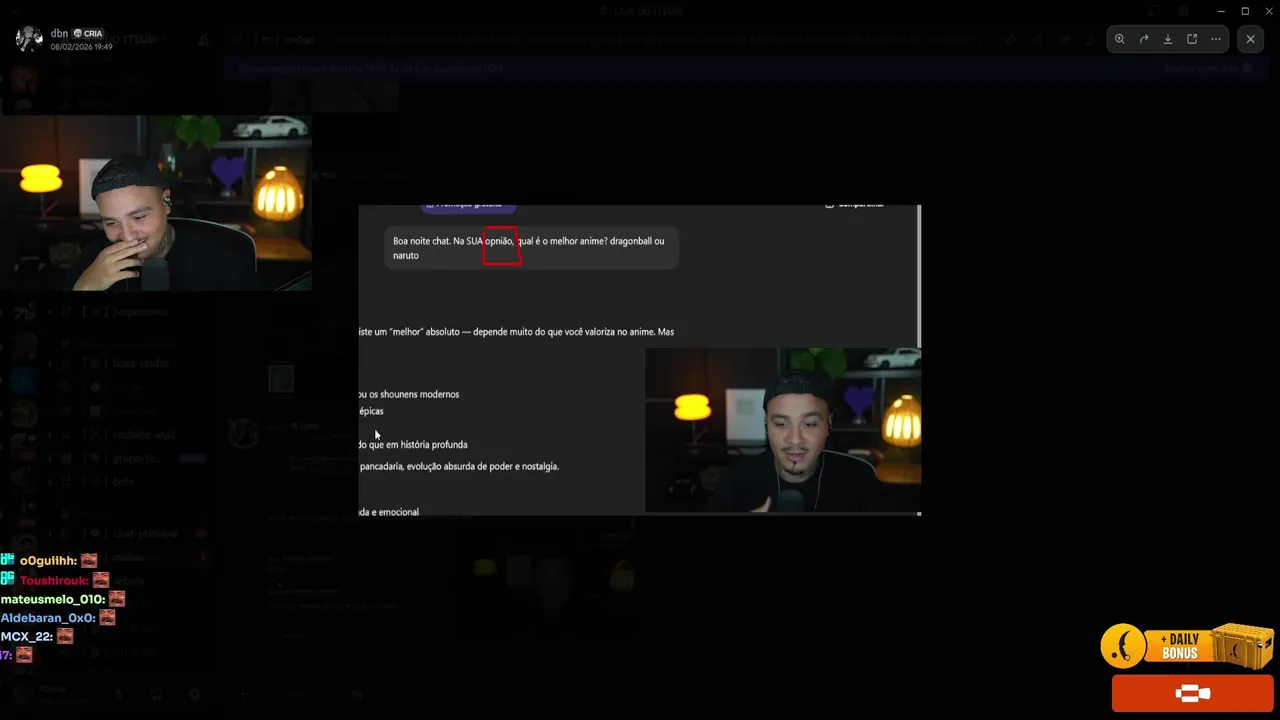Click the CRIA server tag badge
1280x720 pixels.
coord(88,33)
